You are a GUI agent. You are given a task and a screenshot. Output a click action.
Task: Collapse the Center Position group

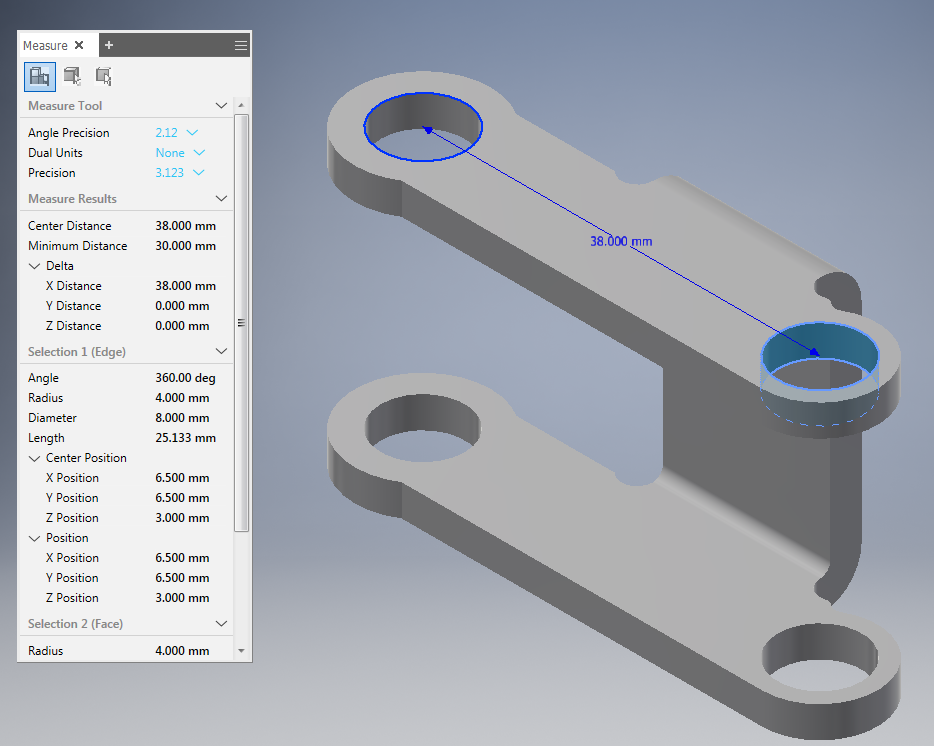coord(35,458)
